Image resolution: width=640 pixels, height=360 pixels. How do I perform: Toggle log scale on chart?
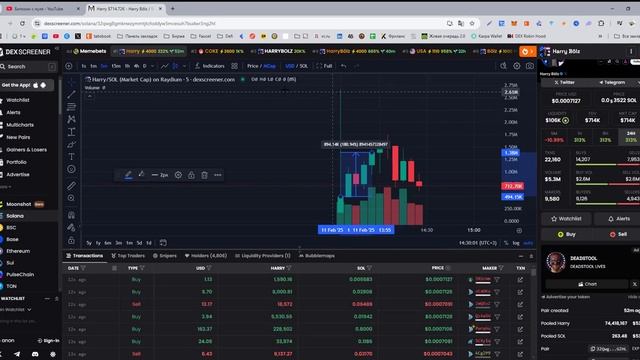(516, 243)
